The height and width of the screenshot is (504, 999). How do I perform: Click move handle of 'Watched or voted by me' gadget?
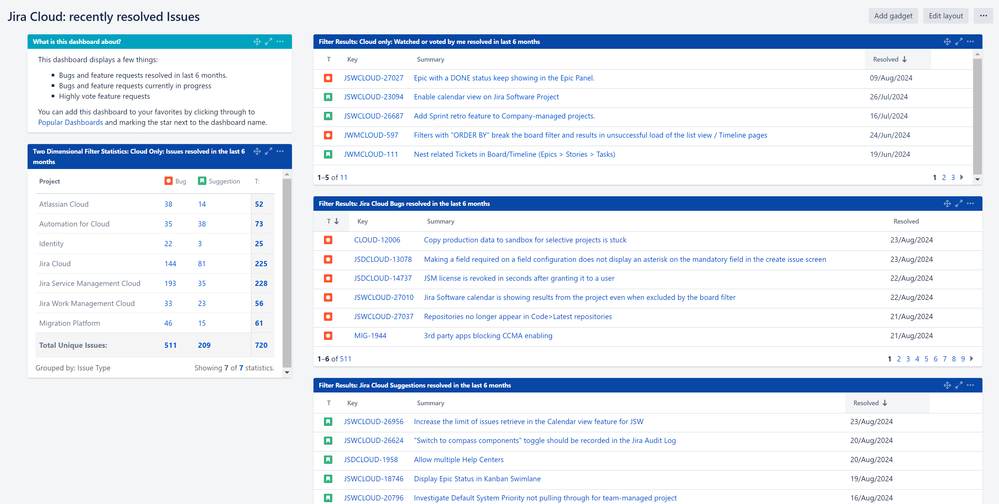point(947,41)
